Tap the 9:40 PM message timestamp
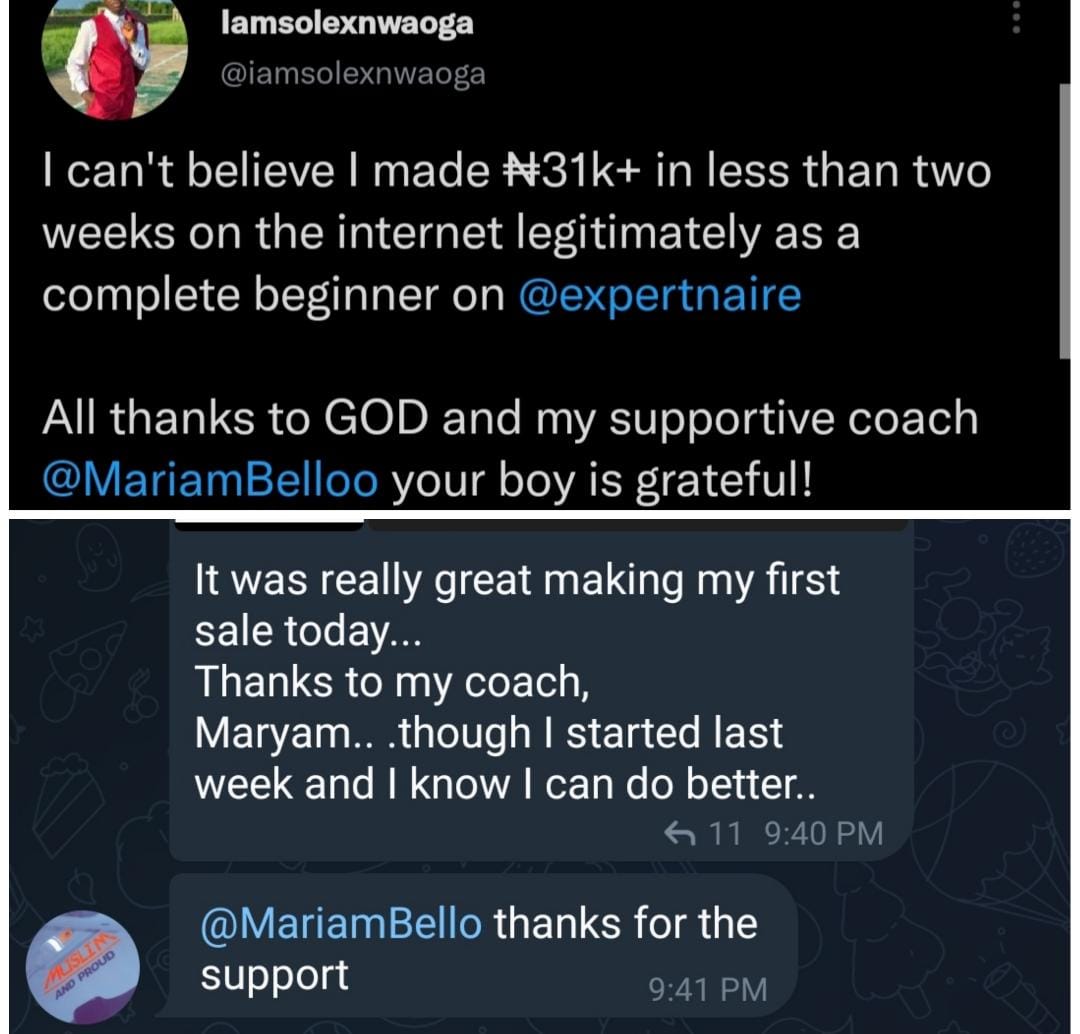This screenshot has height=1034, width=1080. 823,832
